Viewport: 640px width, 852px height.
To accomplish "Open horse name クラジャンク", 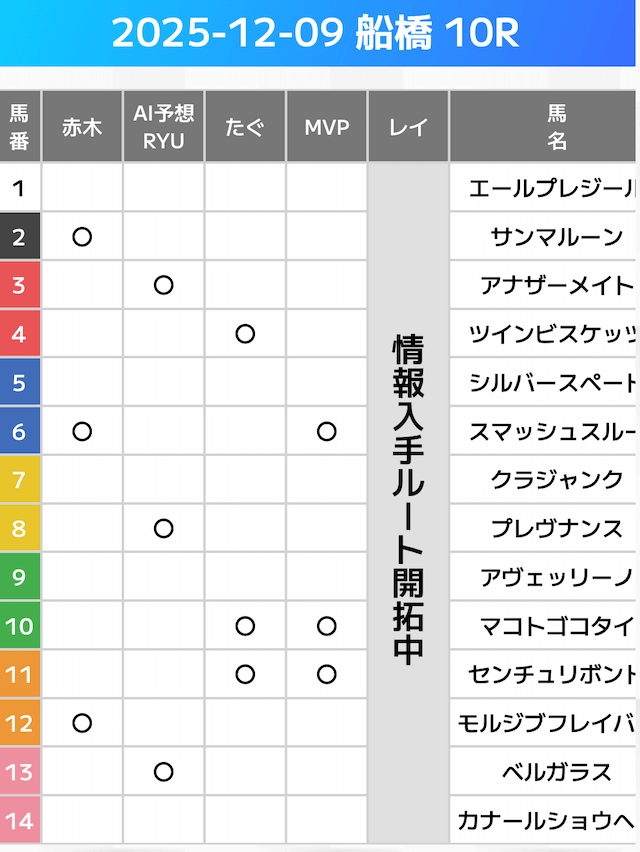I will [x=556, y=480].
